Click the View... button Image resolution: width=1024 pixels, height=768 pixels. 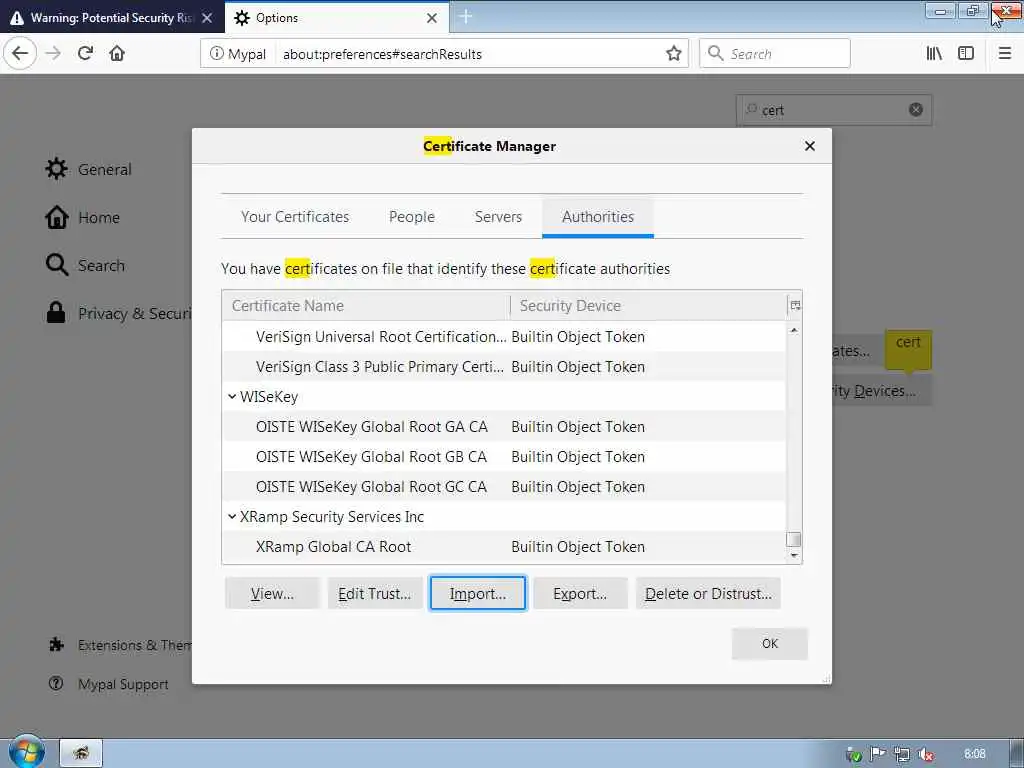(x=272, y=594)
